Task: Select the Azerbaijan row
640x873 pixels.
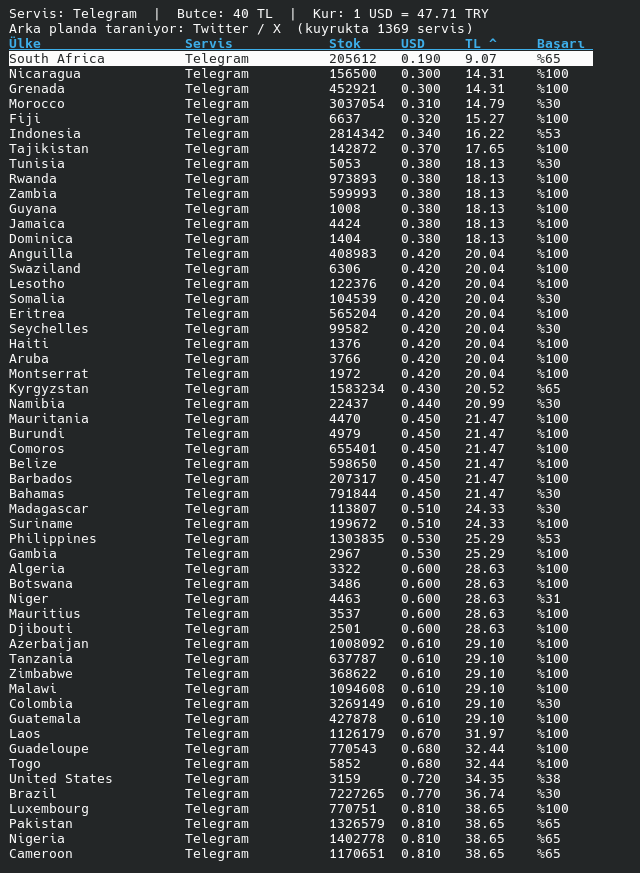Action: [x=301, y=644]
